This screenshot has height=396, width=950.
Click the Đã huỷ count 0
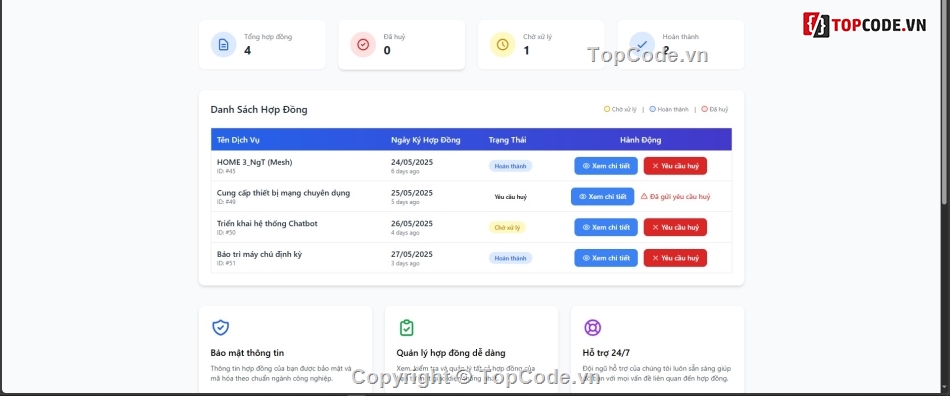[387, 50]
